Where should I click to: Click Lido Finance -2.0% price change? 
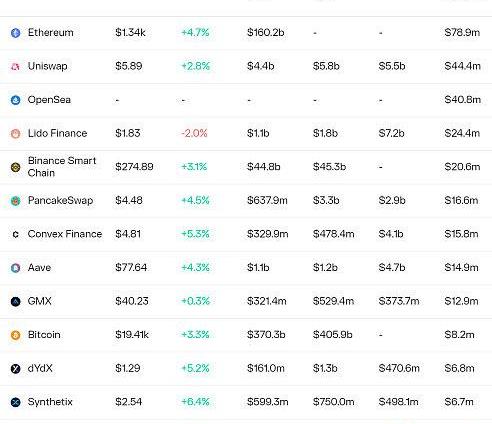[x=194, y=133]
